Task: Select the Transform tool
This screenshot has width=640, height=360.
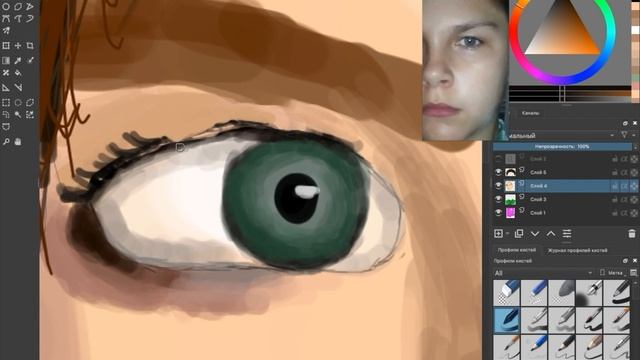Action: pos(6,46)
